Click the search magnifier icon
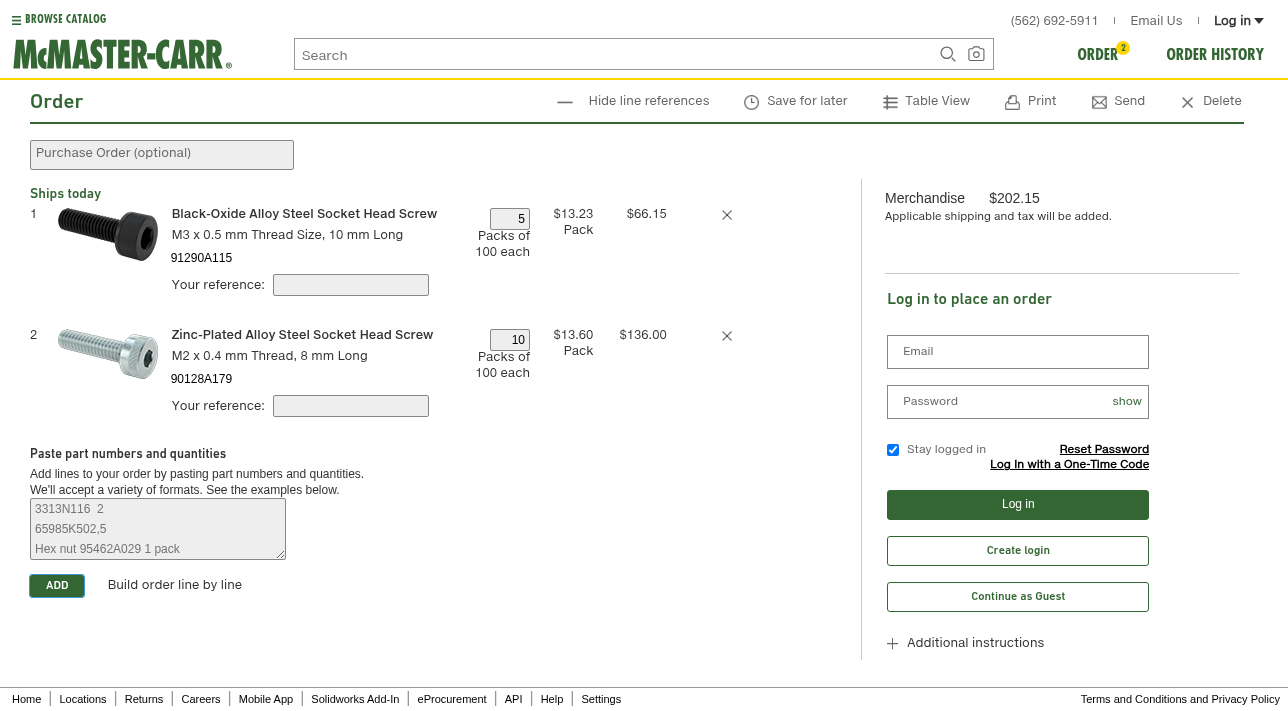The height and width of the screenshot is (711, 1288). pyautogui.click(x=948, y=55)
